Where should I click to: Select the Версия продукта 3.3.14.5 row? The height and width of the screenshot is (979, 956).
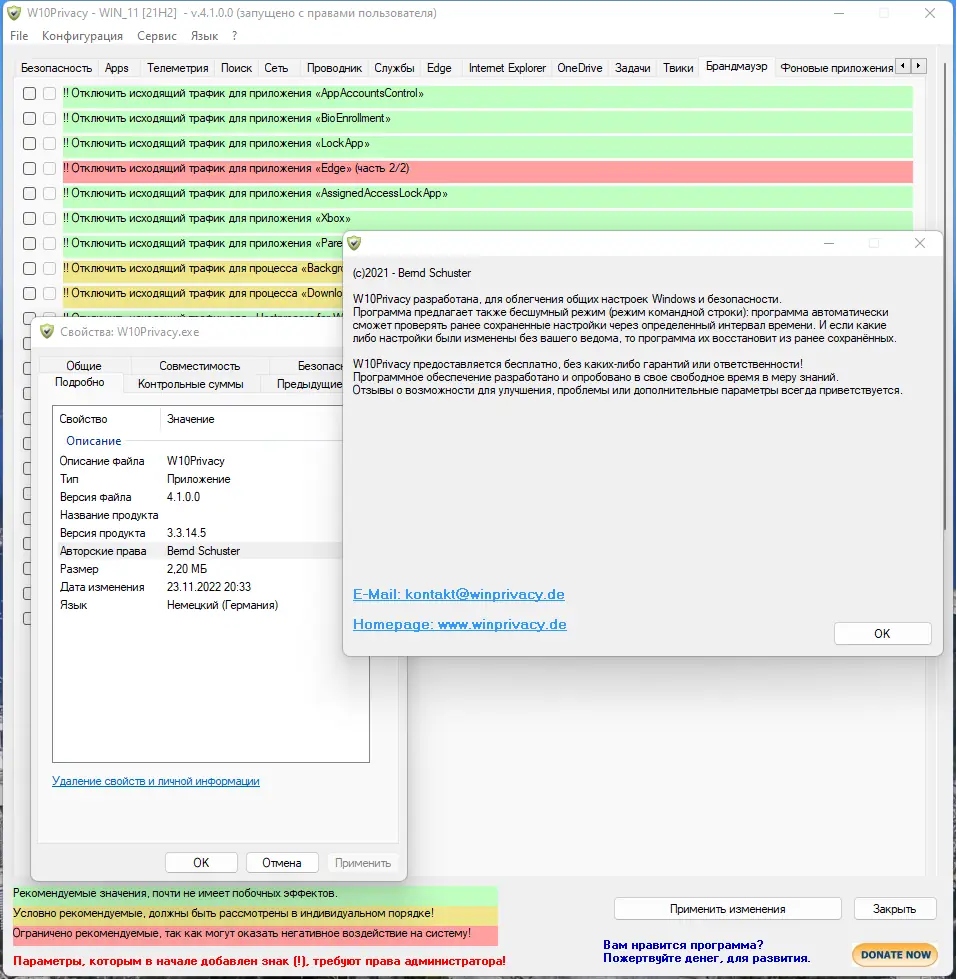[200, 533]
